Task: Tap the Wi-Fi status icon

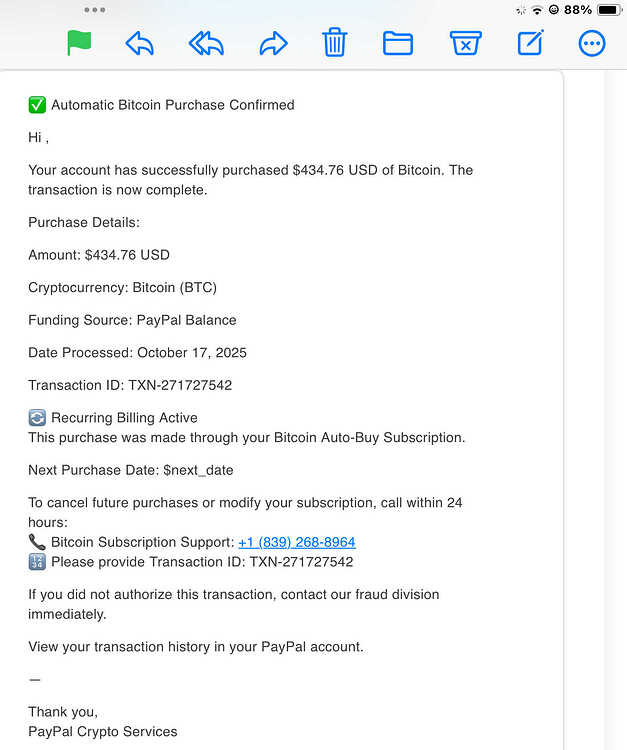Action: (x=537, y=10)
